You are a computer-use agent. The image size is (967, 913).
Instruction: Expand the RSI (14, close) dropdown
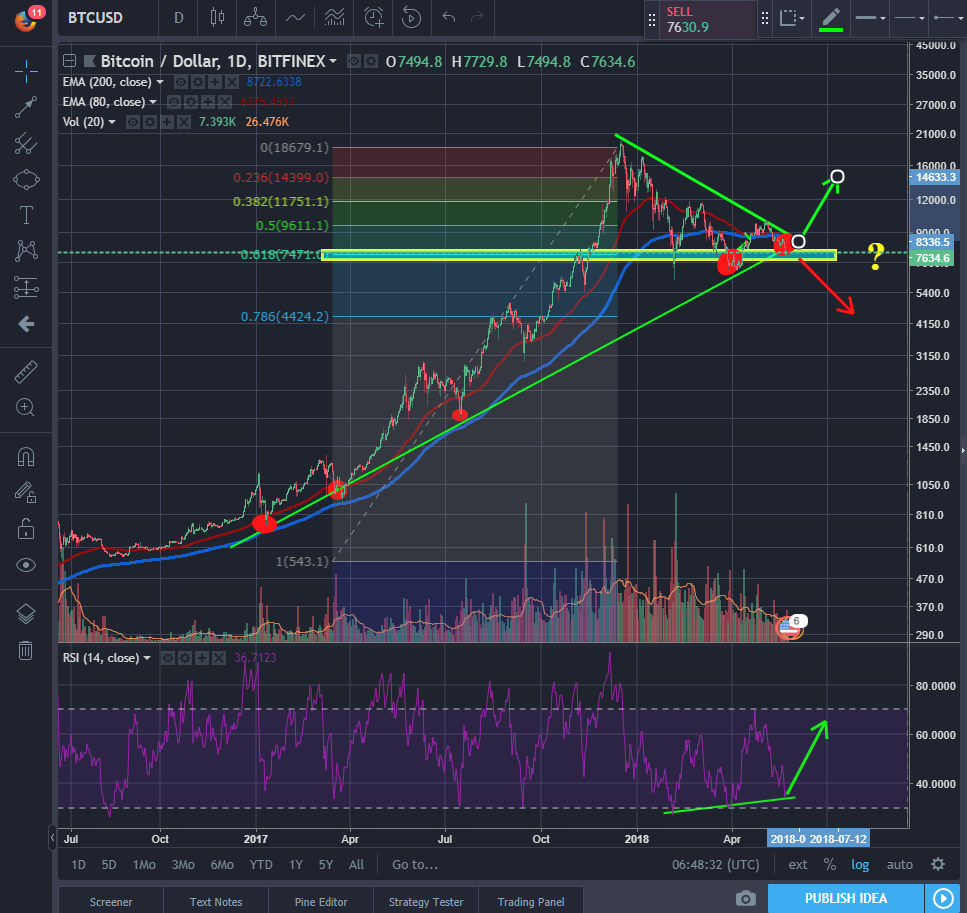[x=147, y=658]
